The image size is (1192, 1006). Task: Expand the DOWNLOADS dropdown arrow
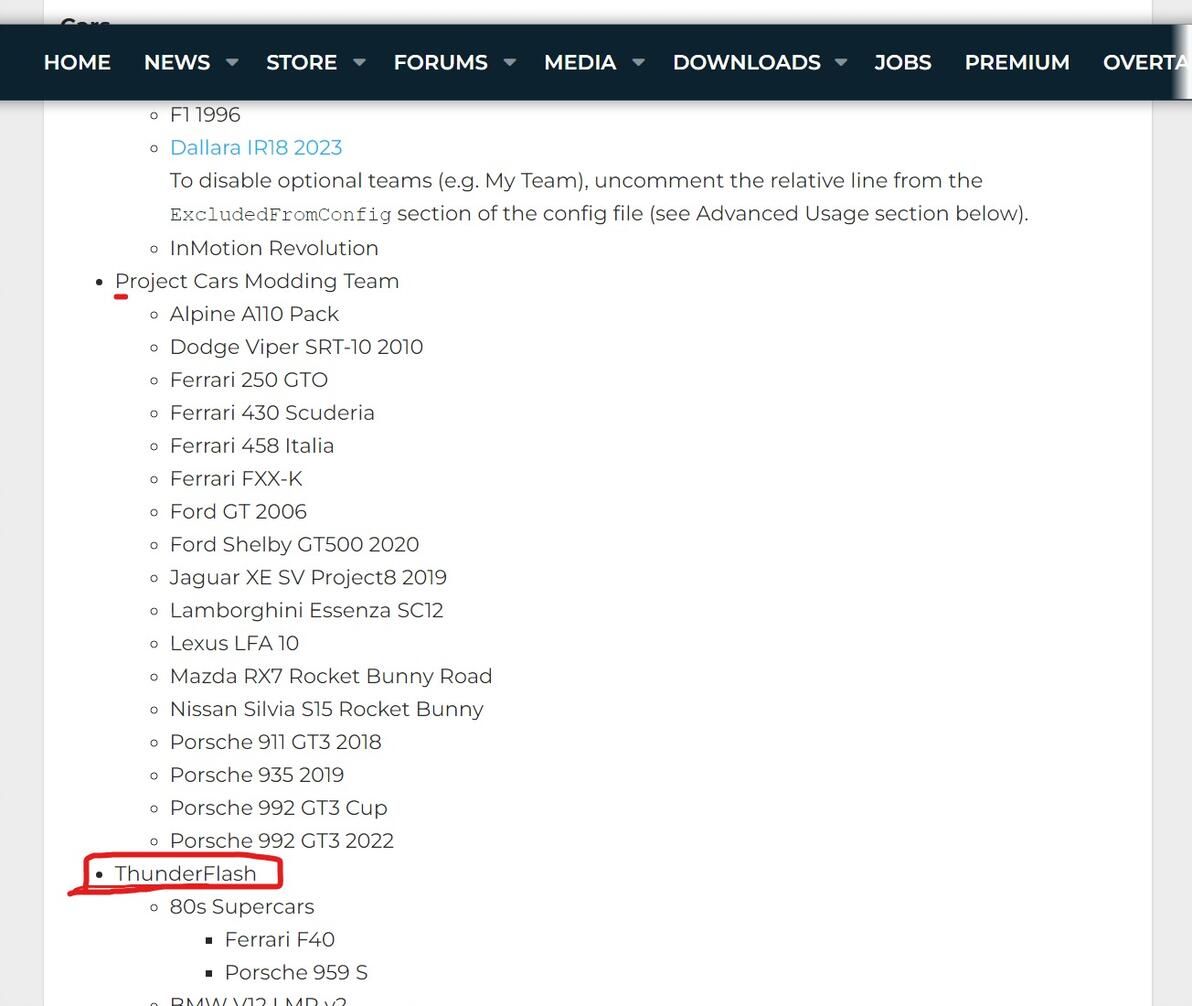[x=841, y=62]
